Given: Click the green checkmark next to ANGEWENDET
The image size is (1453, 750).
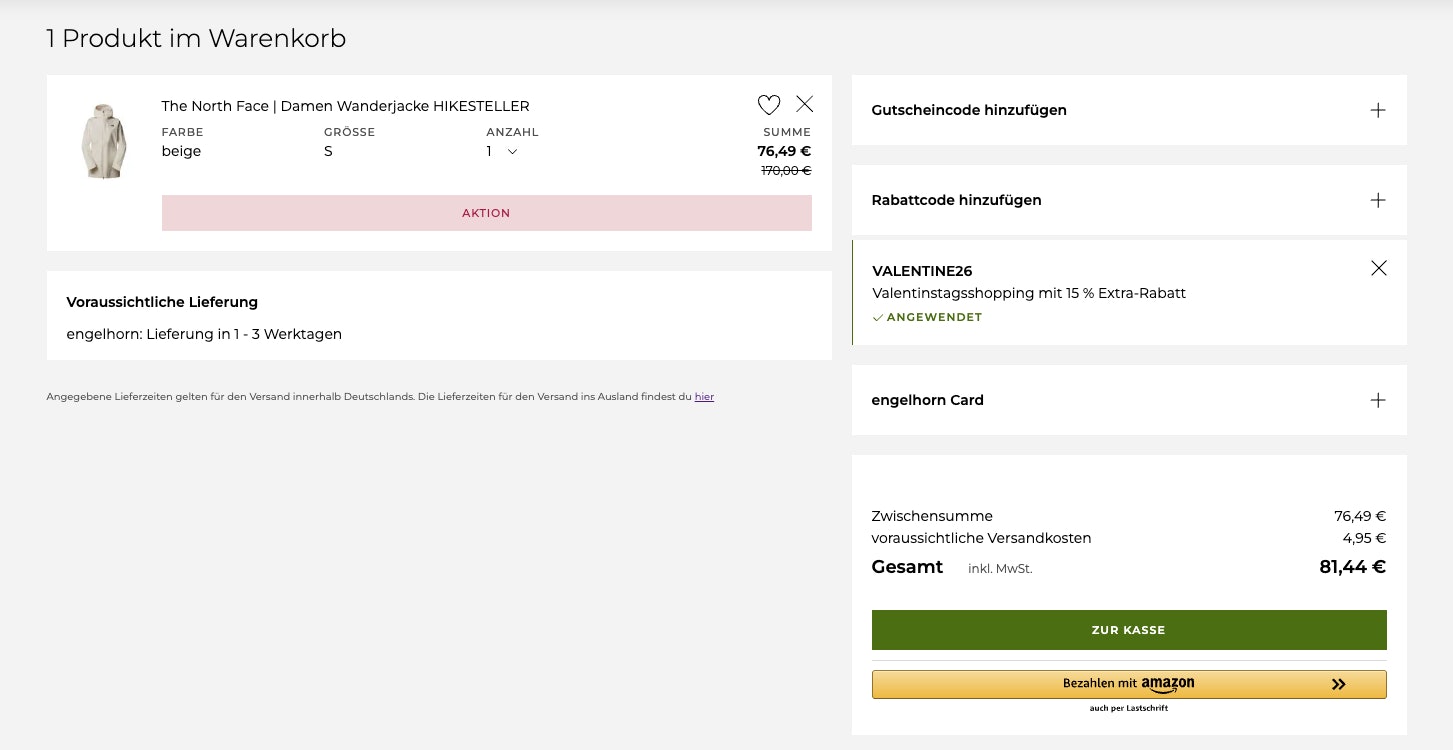Looking at the screenshot, I should pyautogui.click(x=878, y=318).
